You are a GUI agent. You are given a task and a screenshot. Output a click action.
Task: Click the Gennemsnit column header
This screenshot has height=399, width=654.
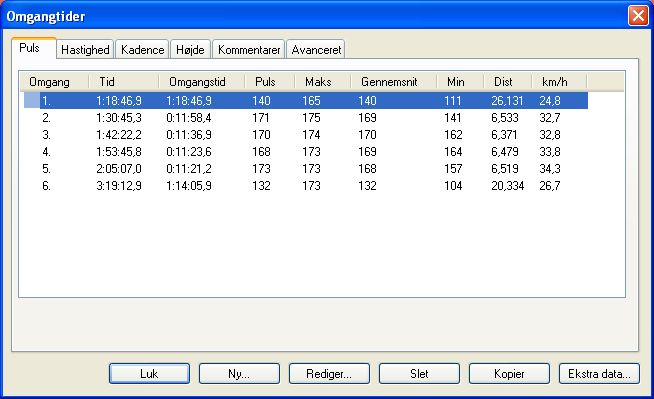click(x=394, y=82)
